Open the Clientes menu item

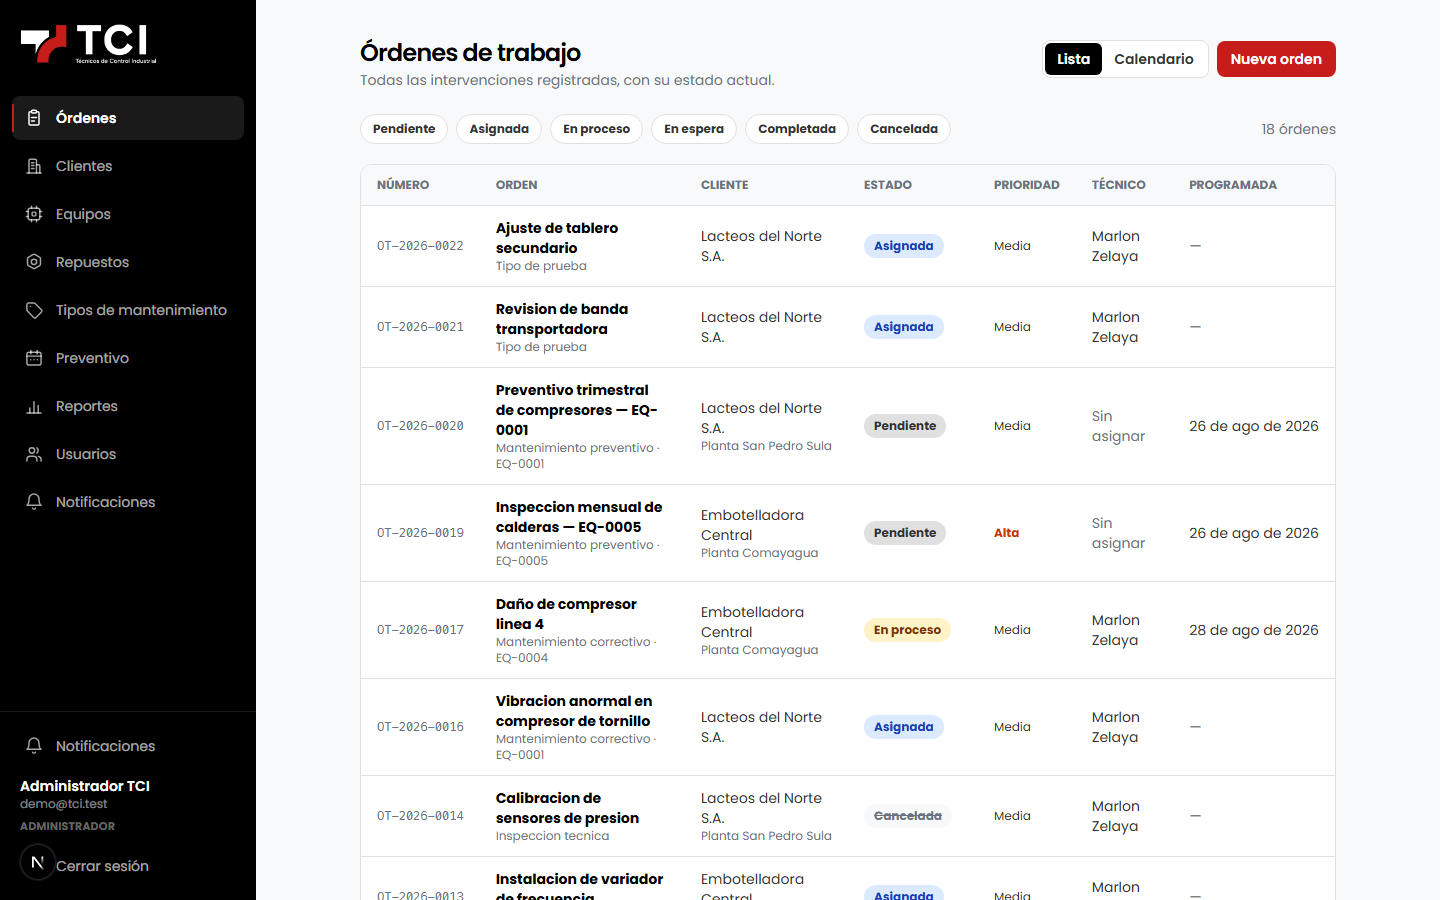click(x=128, y=166)
